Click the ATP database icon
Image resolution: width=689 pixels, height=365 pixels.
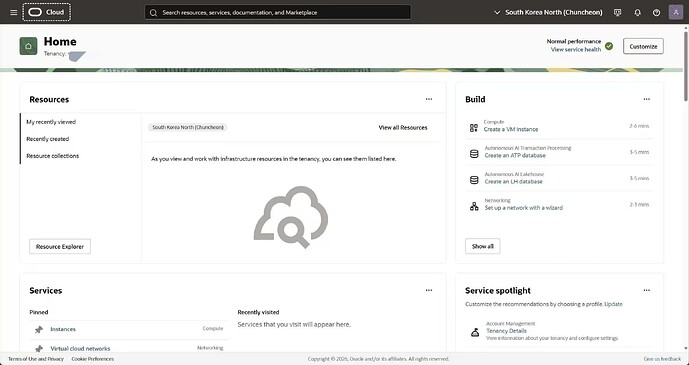(474, 154)
